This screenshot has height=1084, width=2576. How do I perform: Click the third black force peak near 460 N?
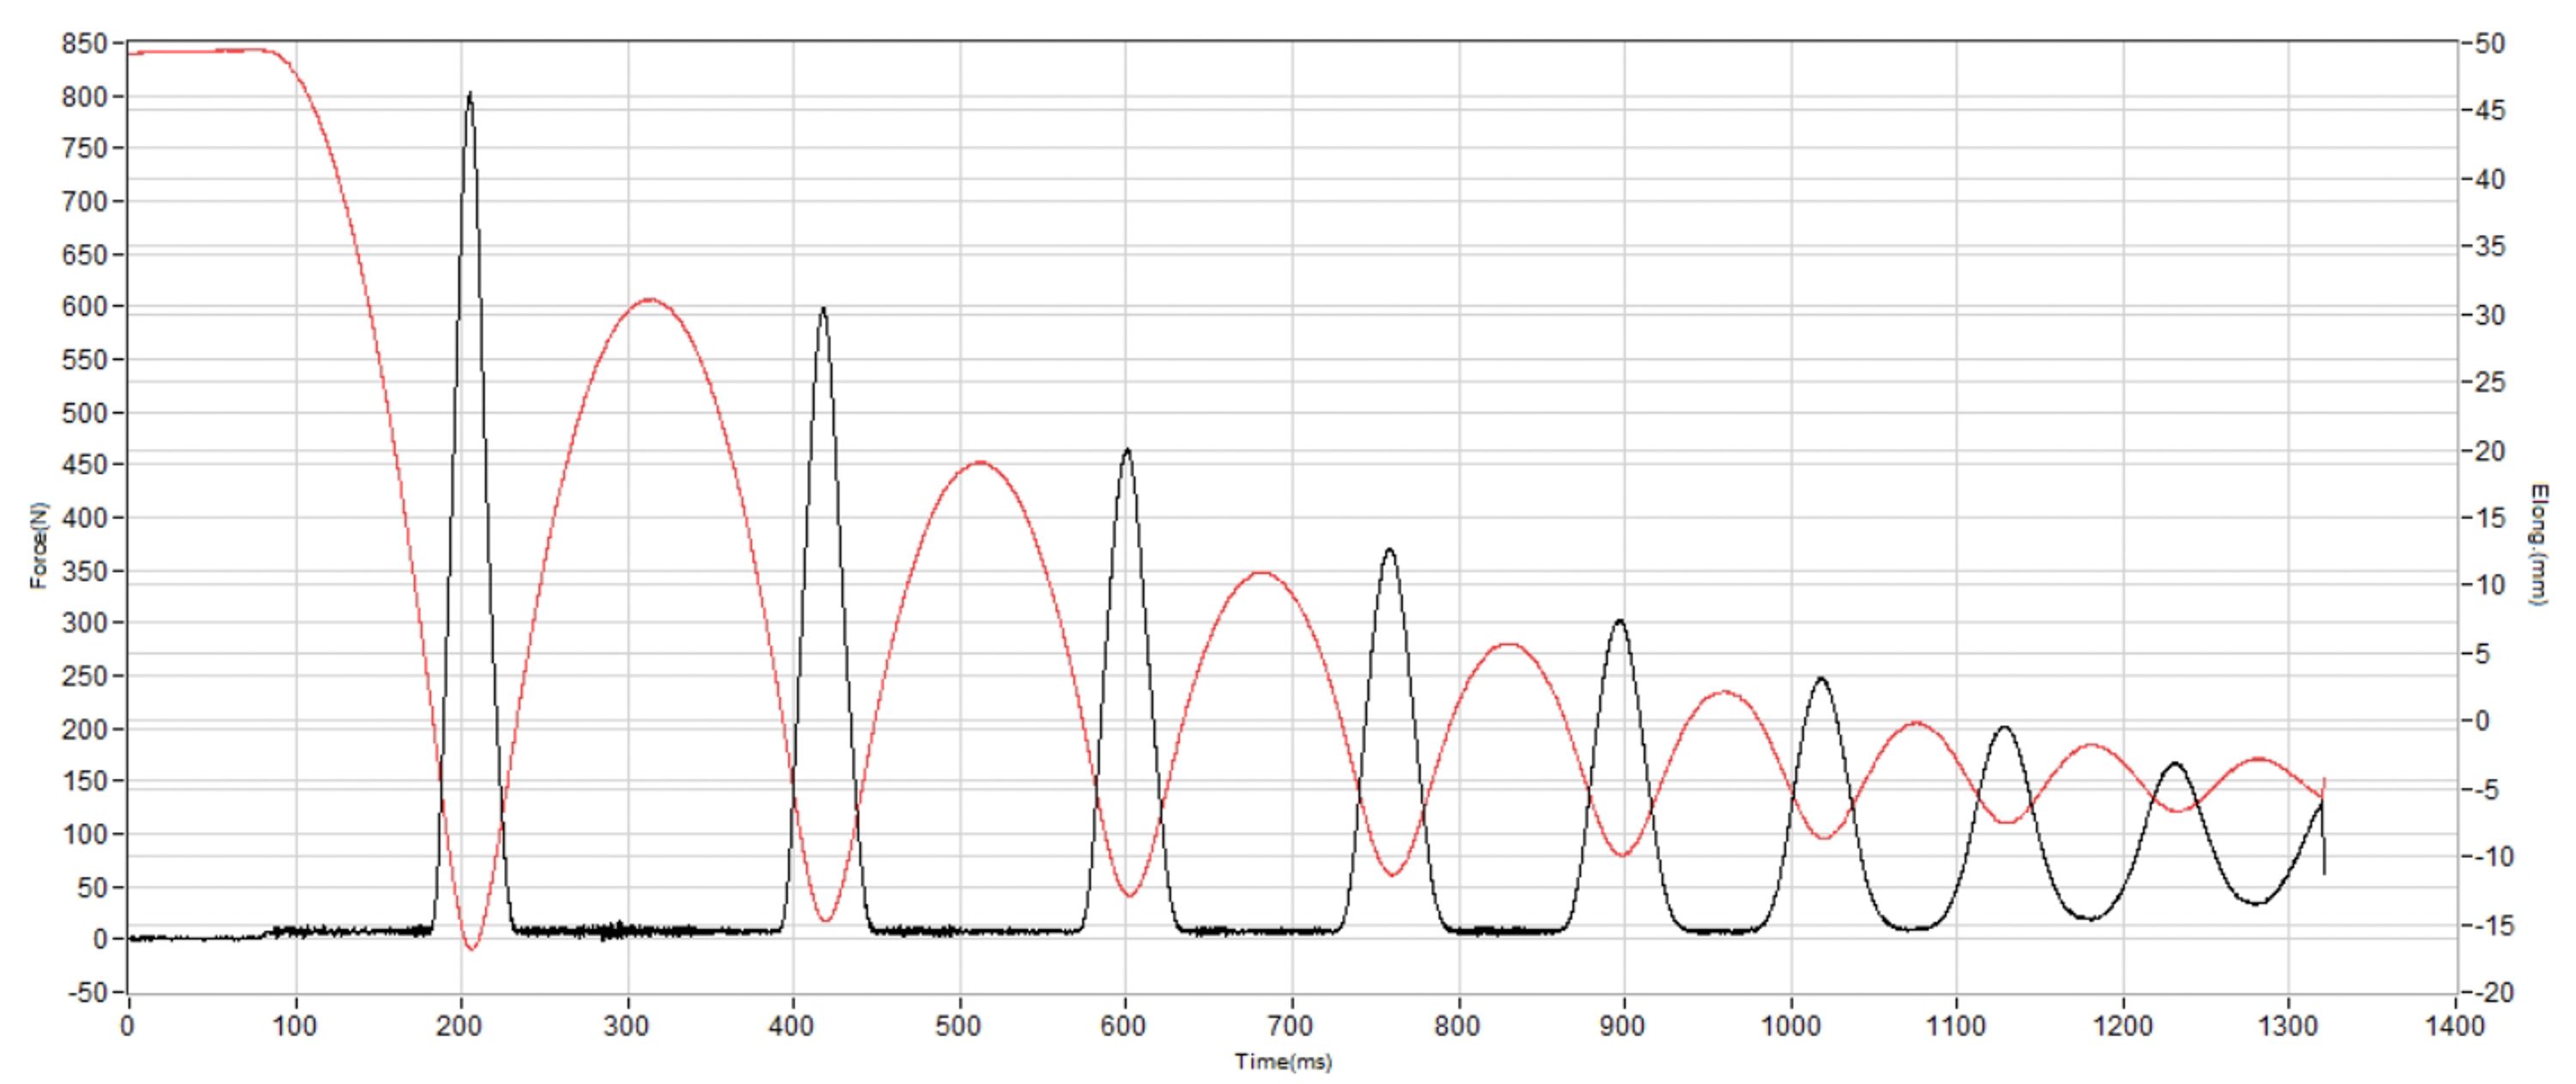click(x=1127, y=450)
